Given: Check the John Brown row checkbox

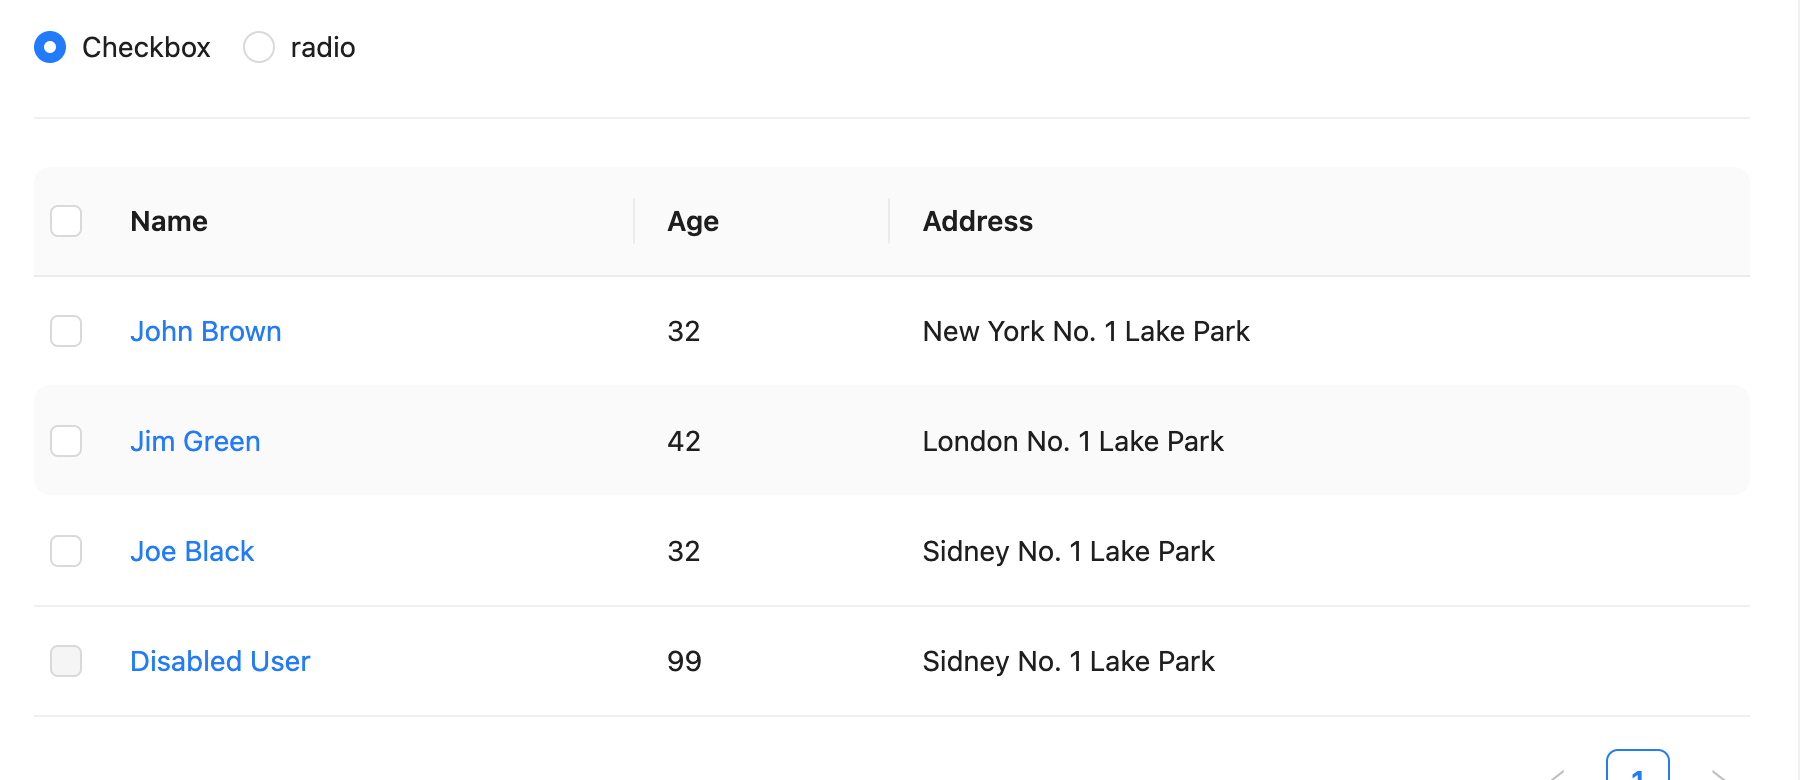Looking at the screenshot, I should pos(66,331).
